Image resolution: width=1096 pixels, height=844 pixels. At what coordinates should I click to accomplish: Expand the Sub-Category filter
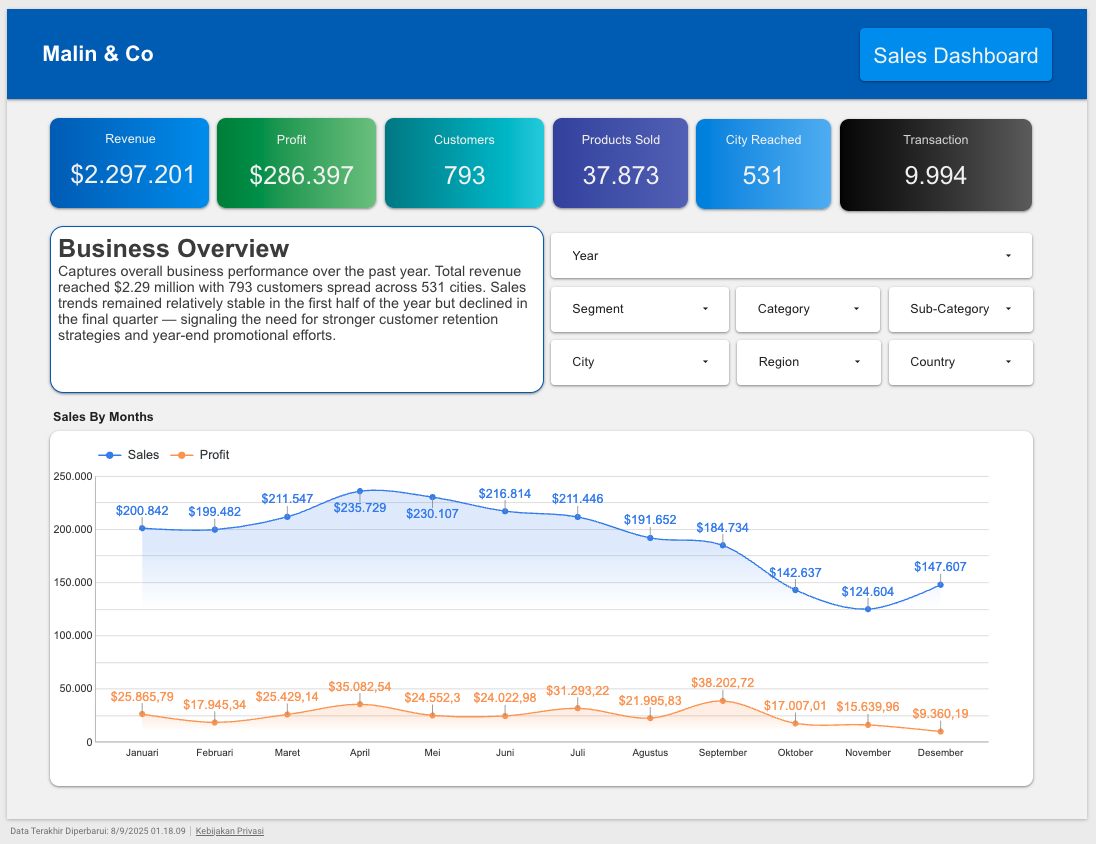(959, 309)
